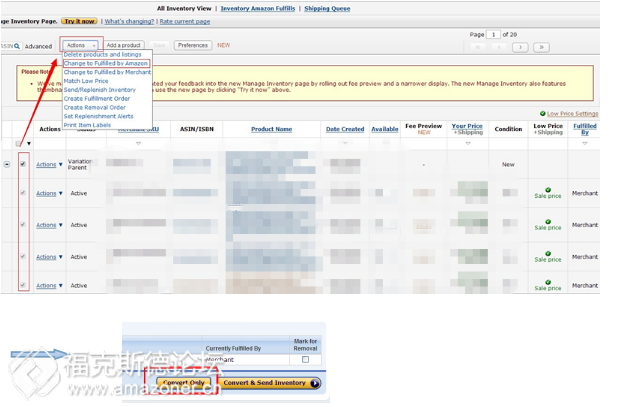
Task: Click the Currently Fulfilled By header
Action: [233, 348]
